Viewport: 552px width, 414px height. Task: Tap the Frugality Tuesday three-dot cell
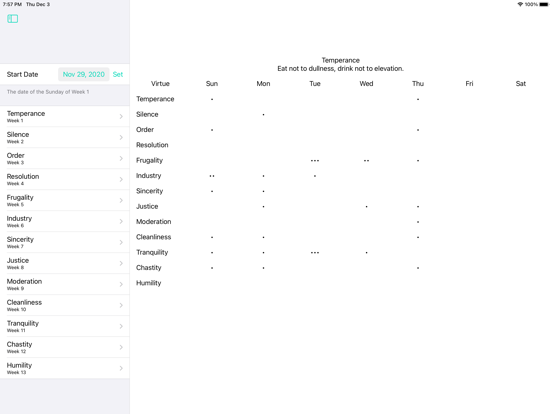[x=315, y=161]
